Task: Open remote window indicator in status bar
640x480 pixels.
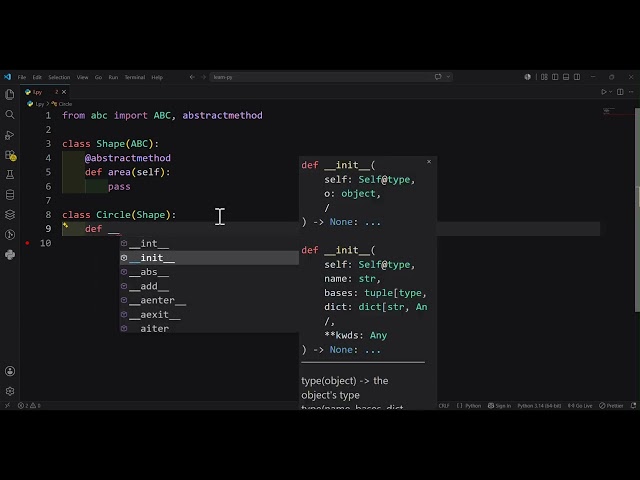Action: pos(7,405)
